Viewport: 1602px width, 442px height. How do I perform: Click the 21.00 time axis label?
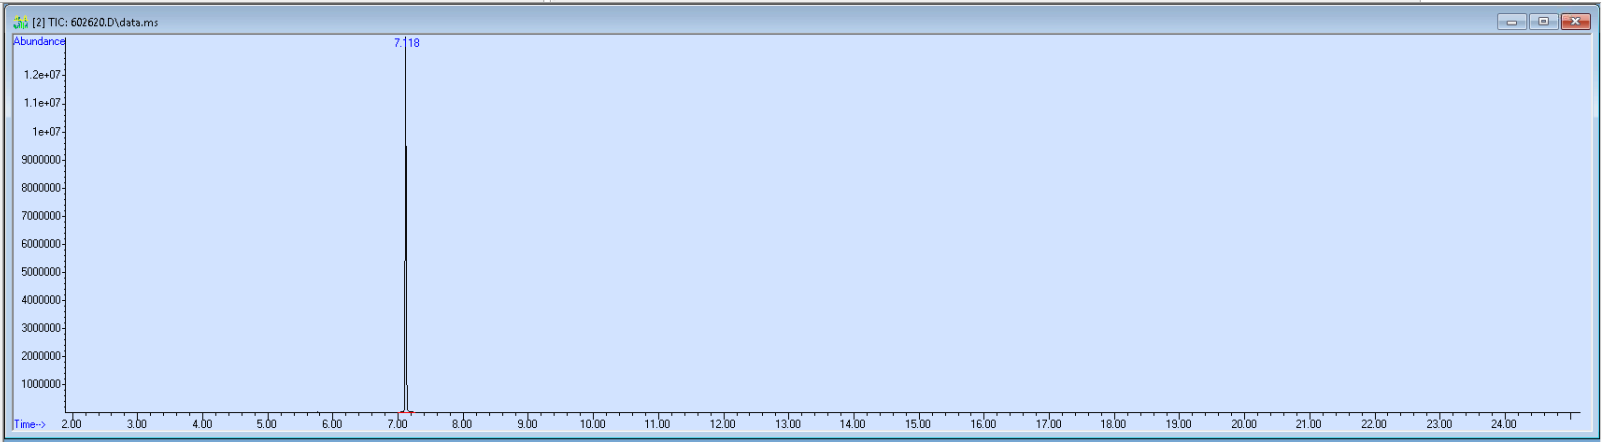coord(1308,424)
